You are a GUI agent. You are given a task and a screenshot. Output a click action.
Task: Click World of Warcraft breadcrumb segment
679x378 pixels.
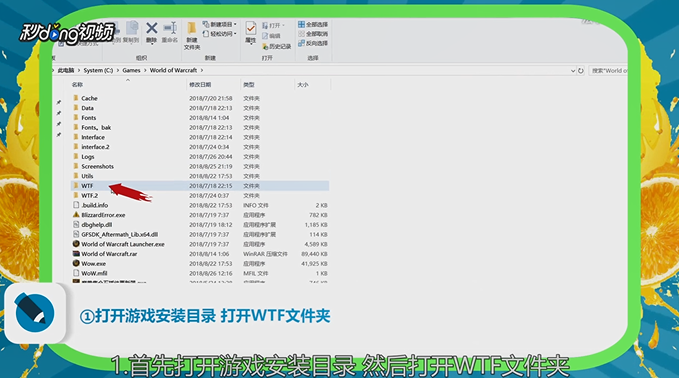tap(173, 70)
